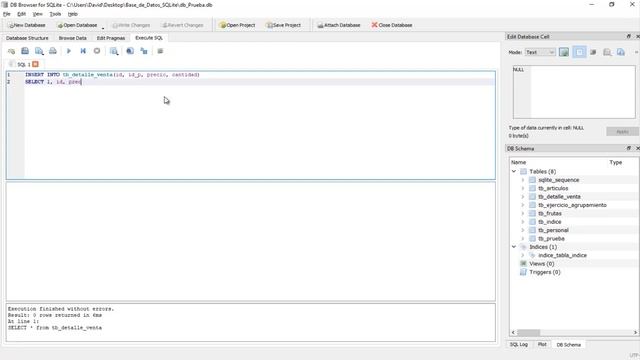Undock the DB Schema panel

[629, 148]
